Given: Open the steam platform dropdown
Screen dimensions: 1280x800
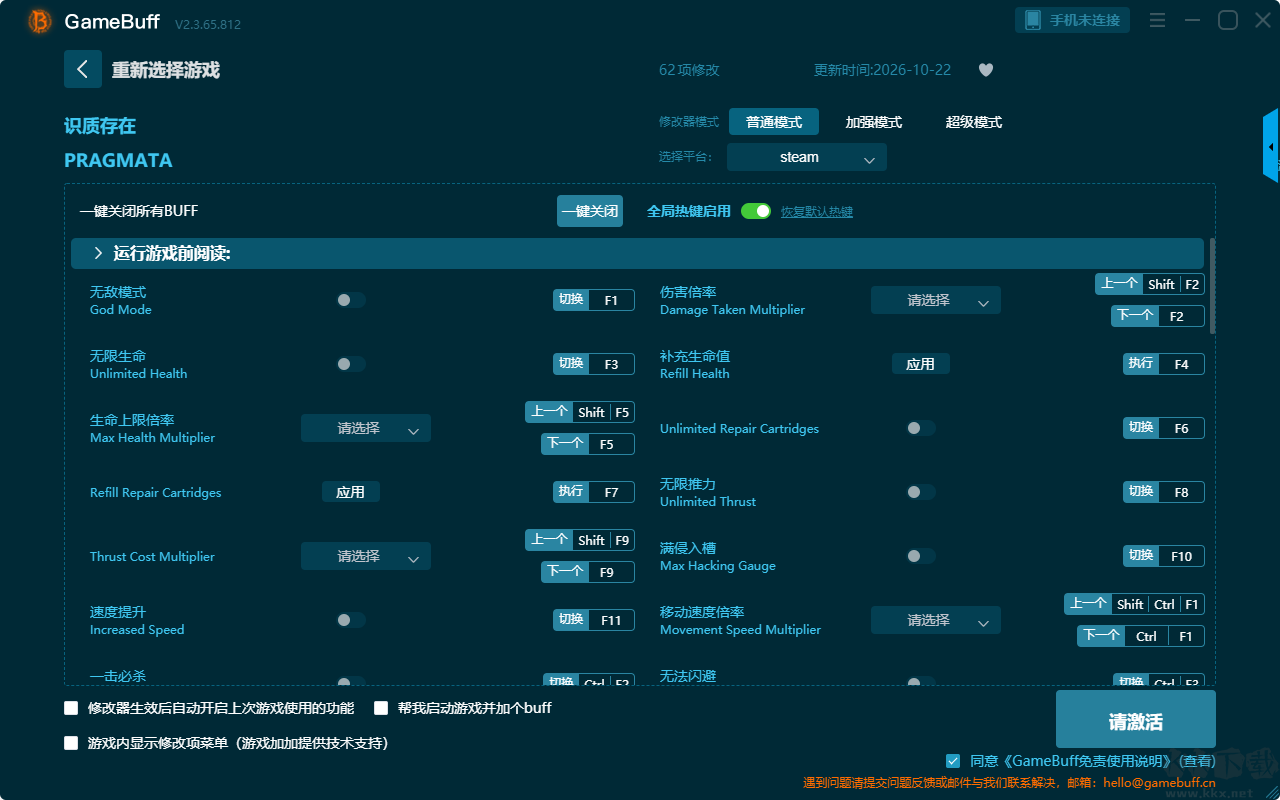Looking at the screenshot, I should [x=807, y=157].
